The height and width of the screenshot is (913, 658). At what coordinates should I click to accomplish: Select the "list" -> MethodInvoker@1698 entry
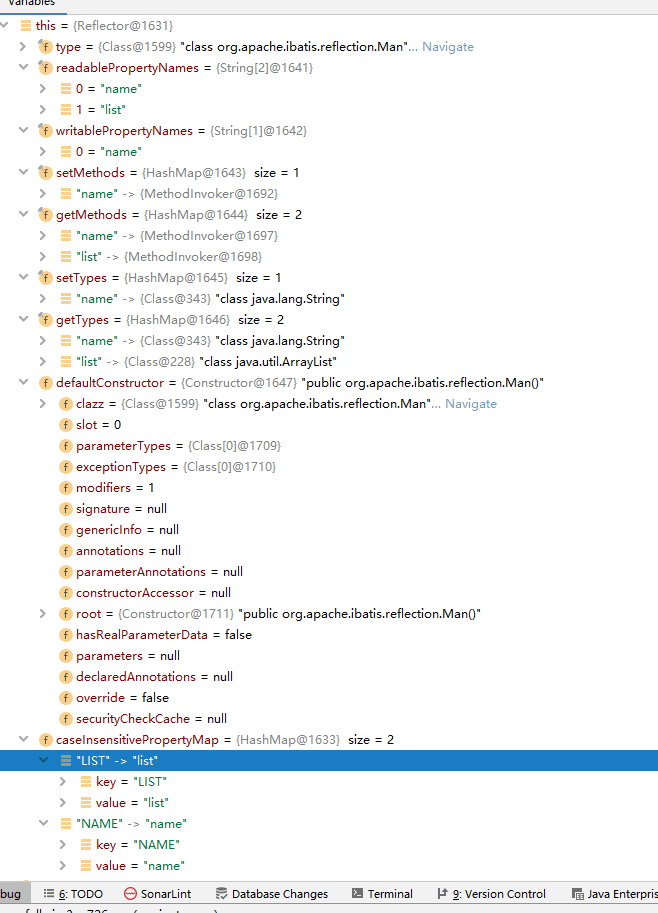pyautogui.click(x=329, y=257)
